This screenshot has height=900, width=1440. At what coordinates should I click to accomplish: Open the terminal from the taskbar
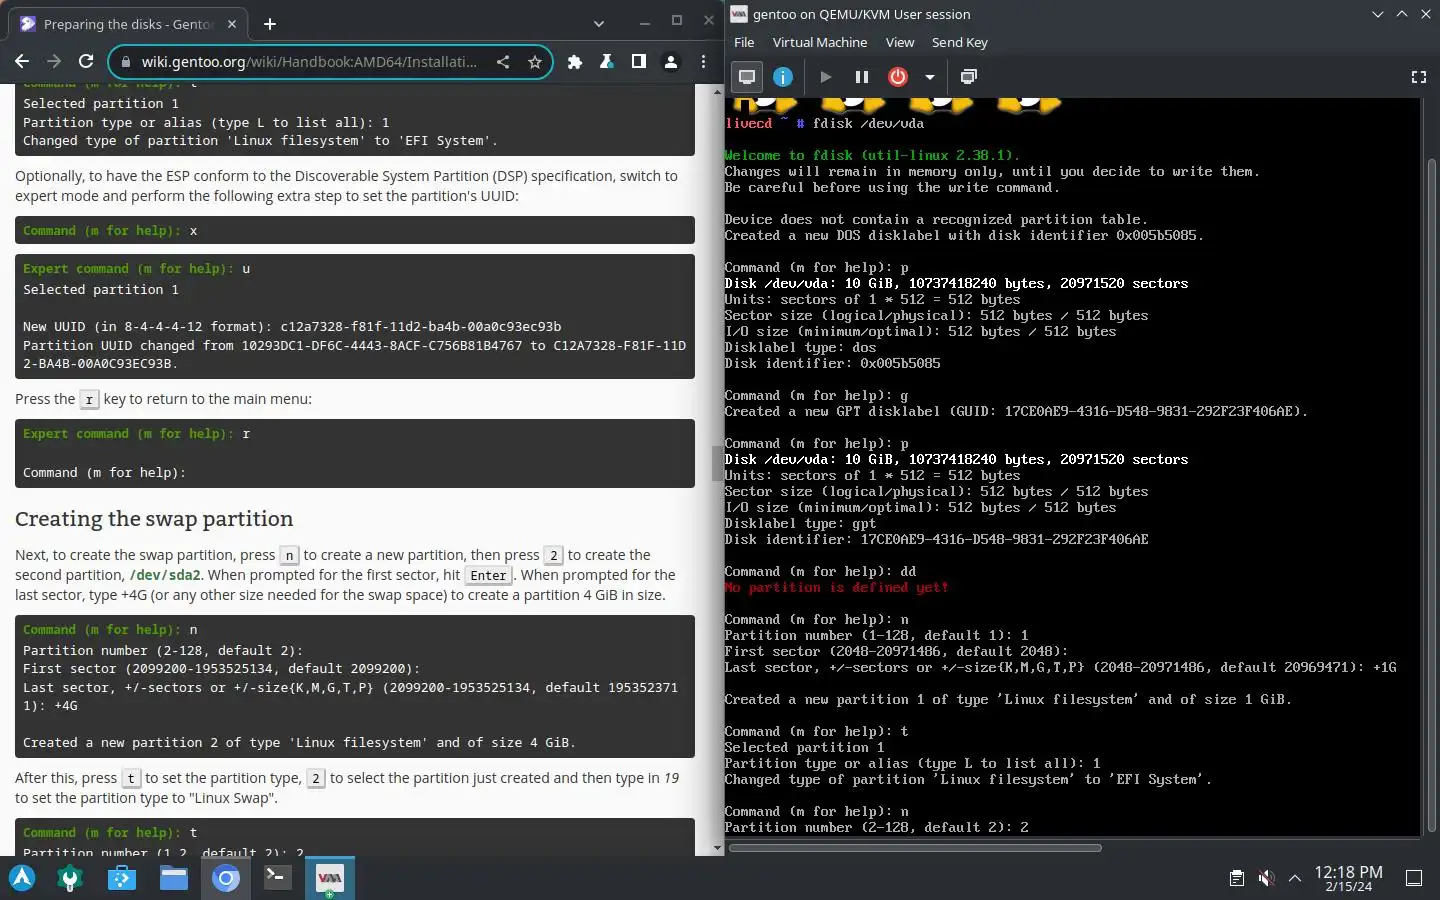277,878
